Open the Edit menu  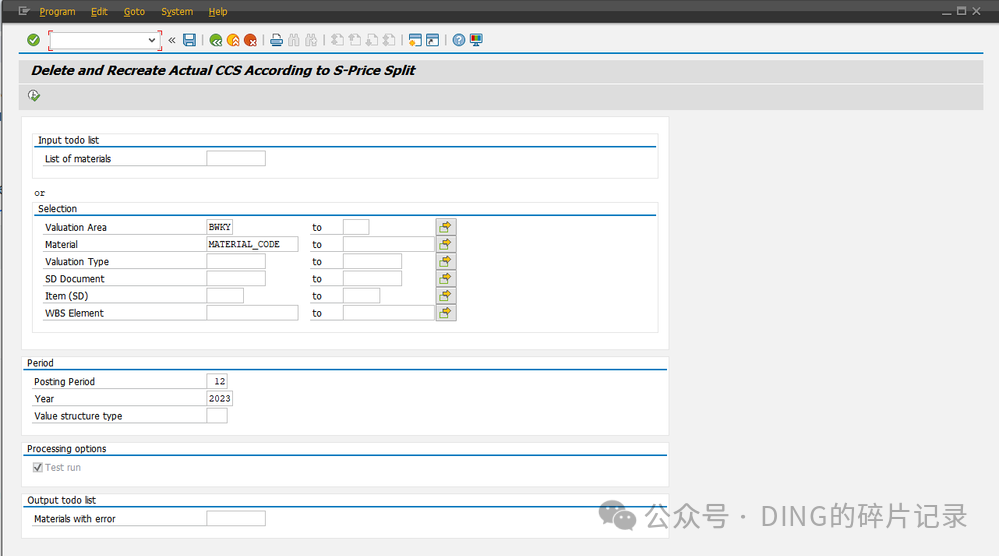[99, 11]
